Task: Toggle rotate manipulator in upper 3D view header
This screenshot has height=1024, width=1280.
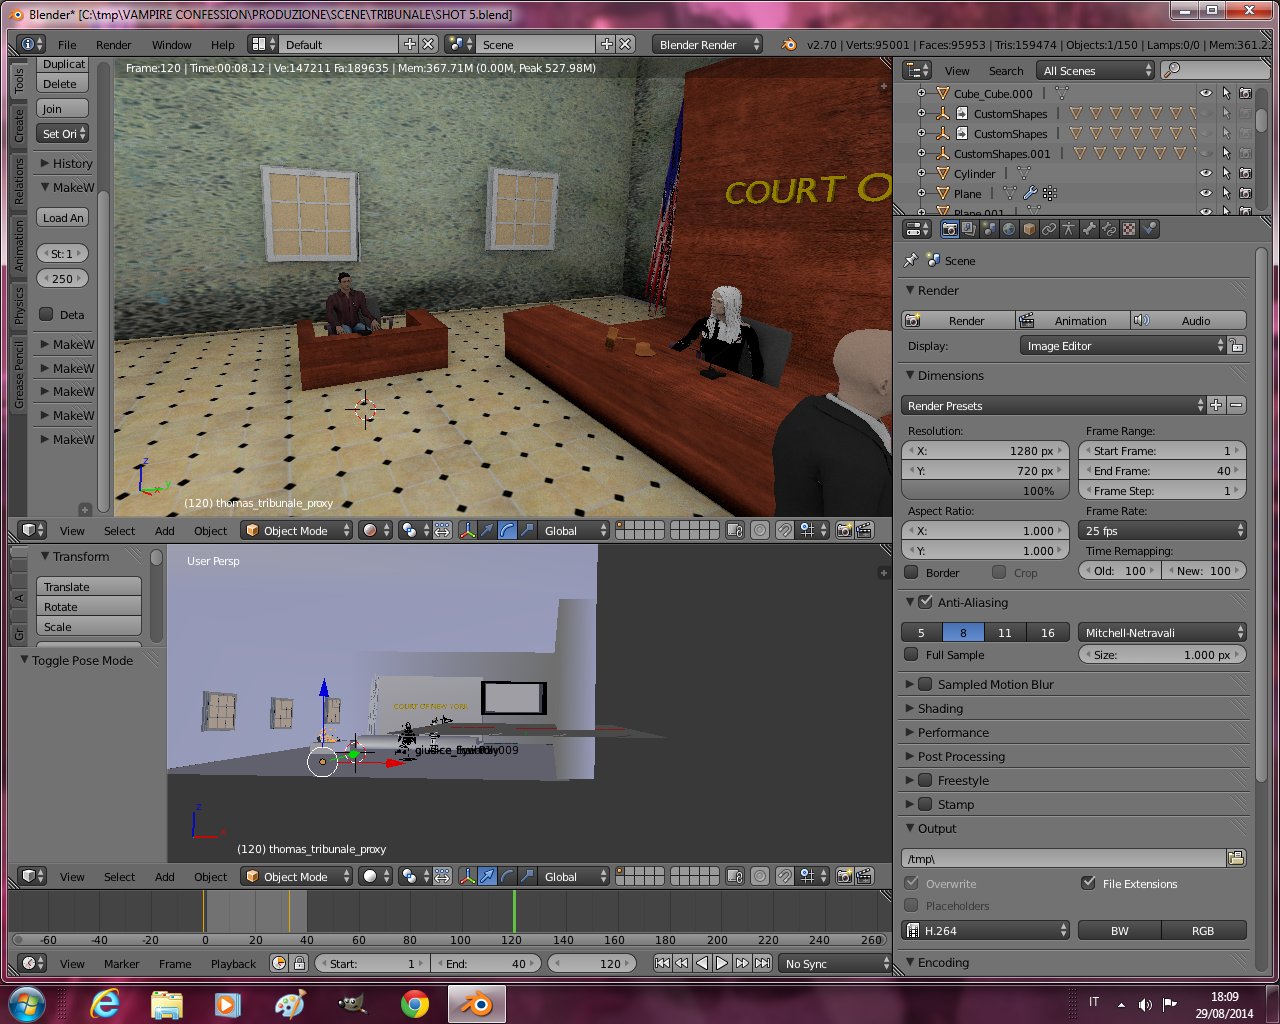Action: tap(507, 531)
